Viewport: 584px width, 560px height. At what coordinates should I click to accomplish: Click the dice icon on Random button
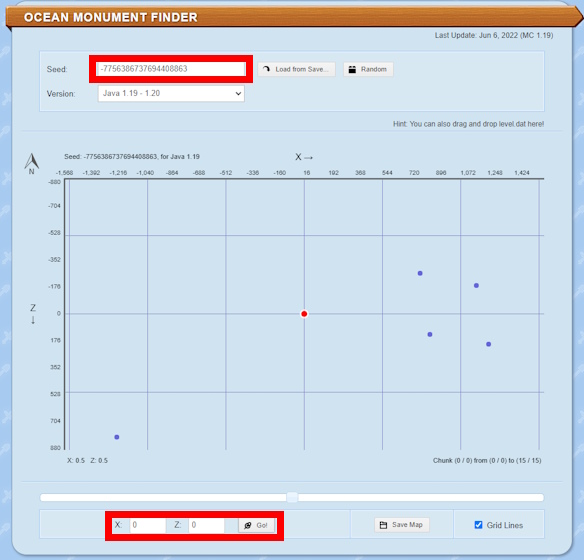pyautogui.click(x=352, y=69)
